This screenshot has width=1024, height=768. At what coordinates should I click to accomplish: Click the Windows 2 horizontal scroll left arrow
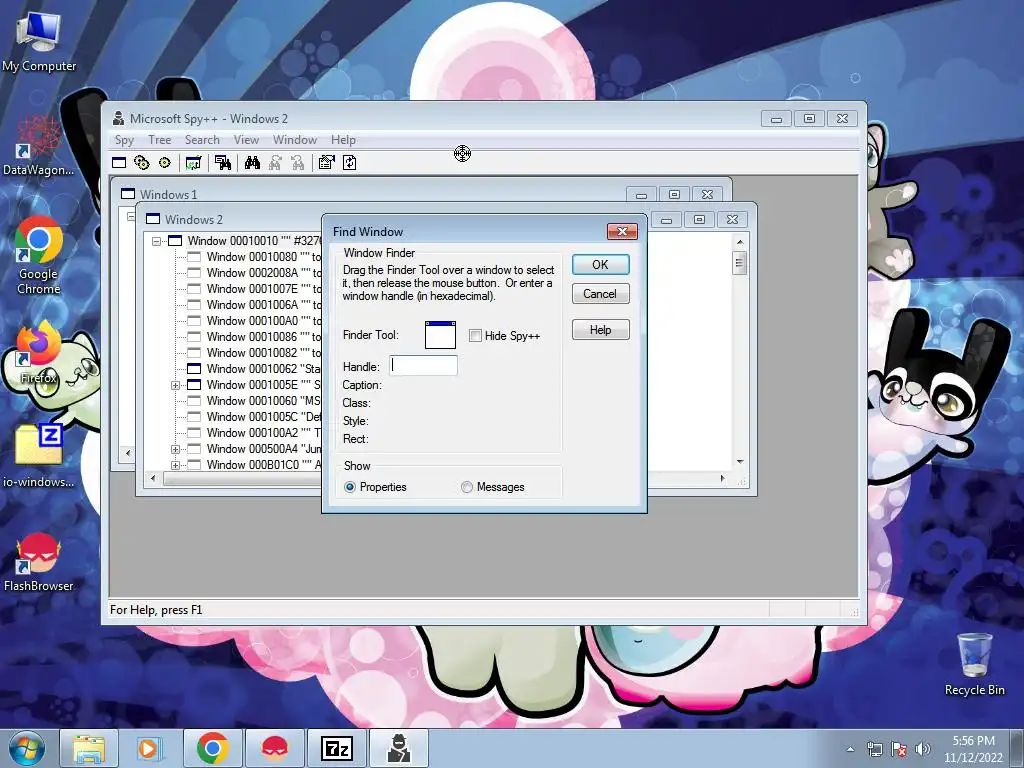coord(153,479)
